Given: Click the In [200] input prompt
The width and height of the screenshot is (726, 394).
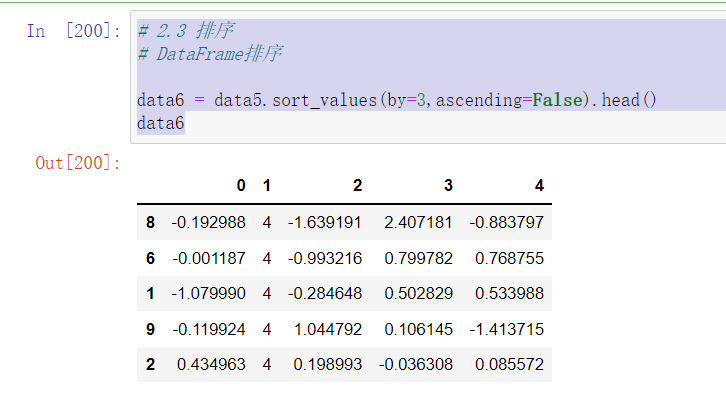Looking at the screenshot, I should pos(74,31).
